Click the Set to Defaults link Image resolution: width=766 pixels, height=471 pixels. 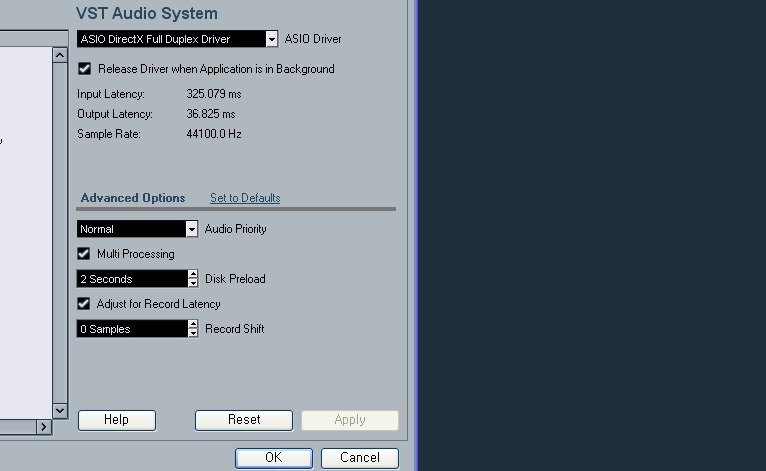[x=245, y=198]
